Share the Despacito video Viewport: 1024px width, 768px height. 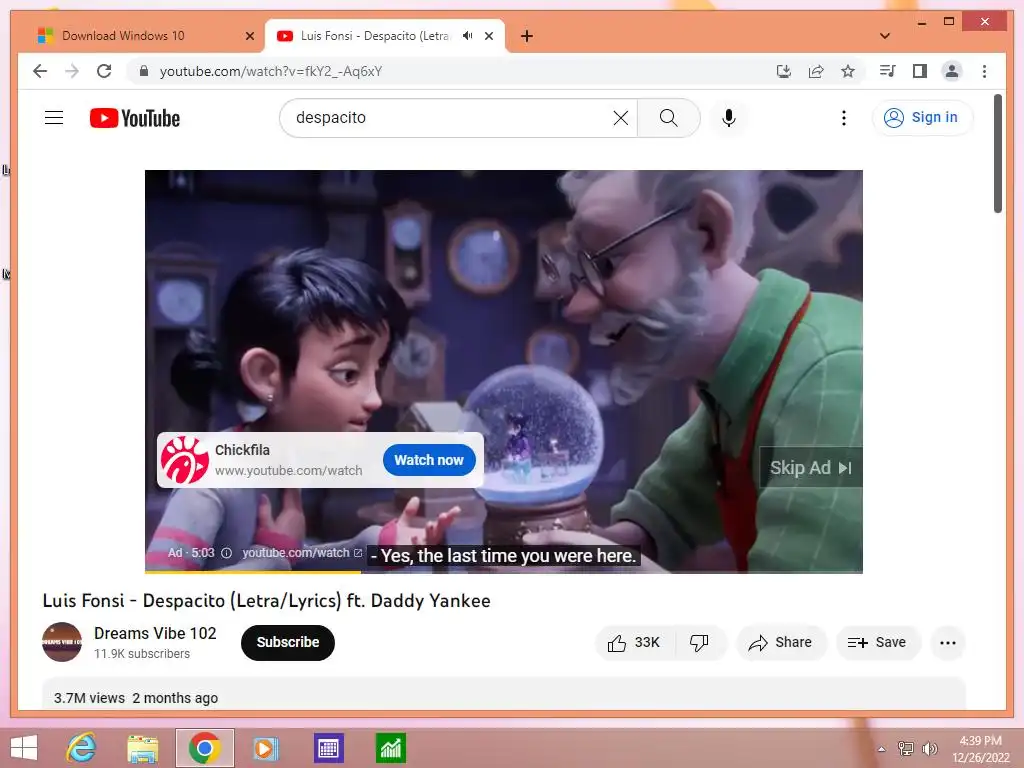[x=781, y=643]
